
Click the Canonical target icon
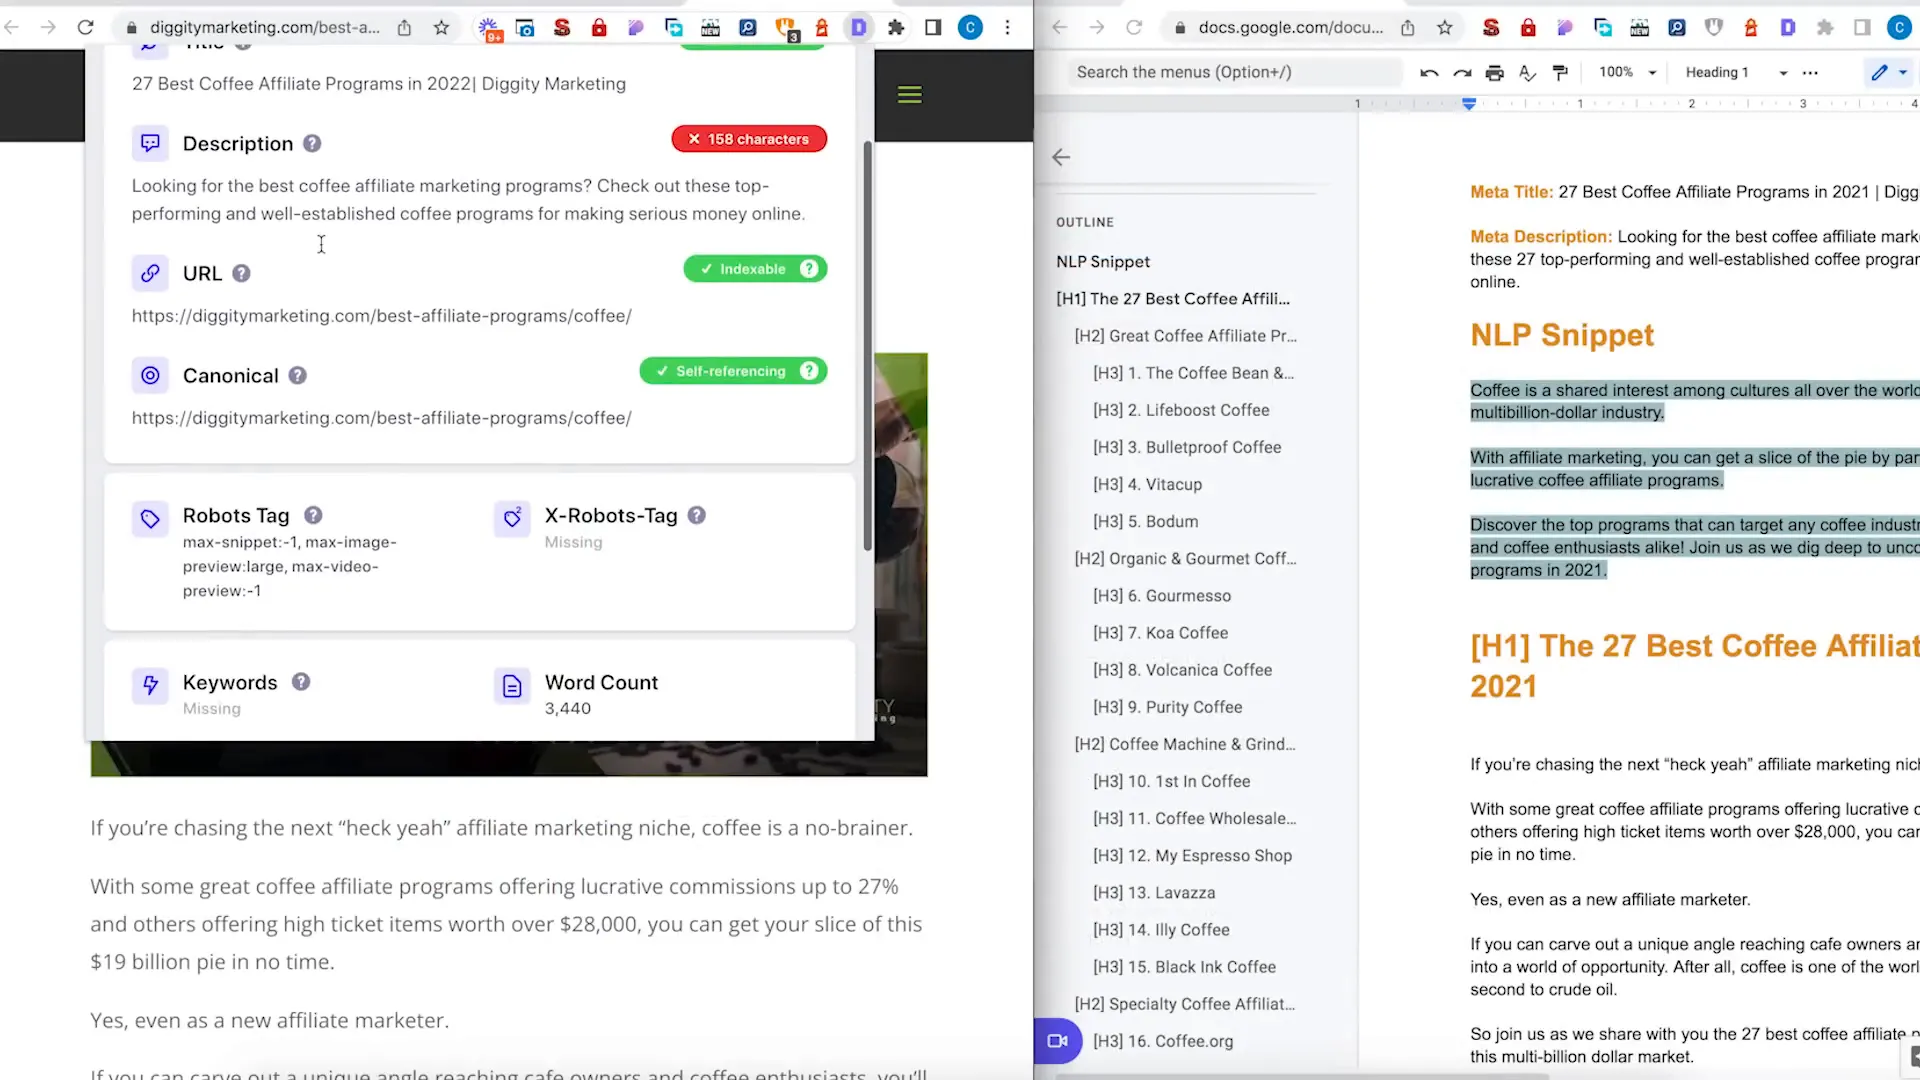click(150, 375)
